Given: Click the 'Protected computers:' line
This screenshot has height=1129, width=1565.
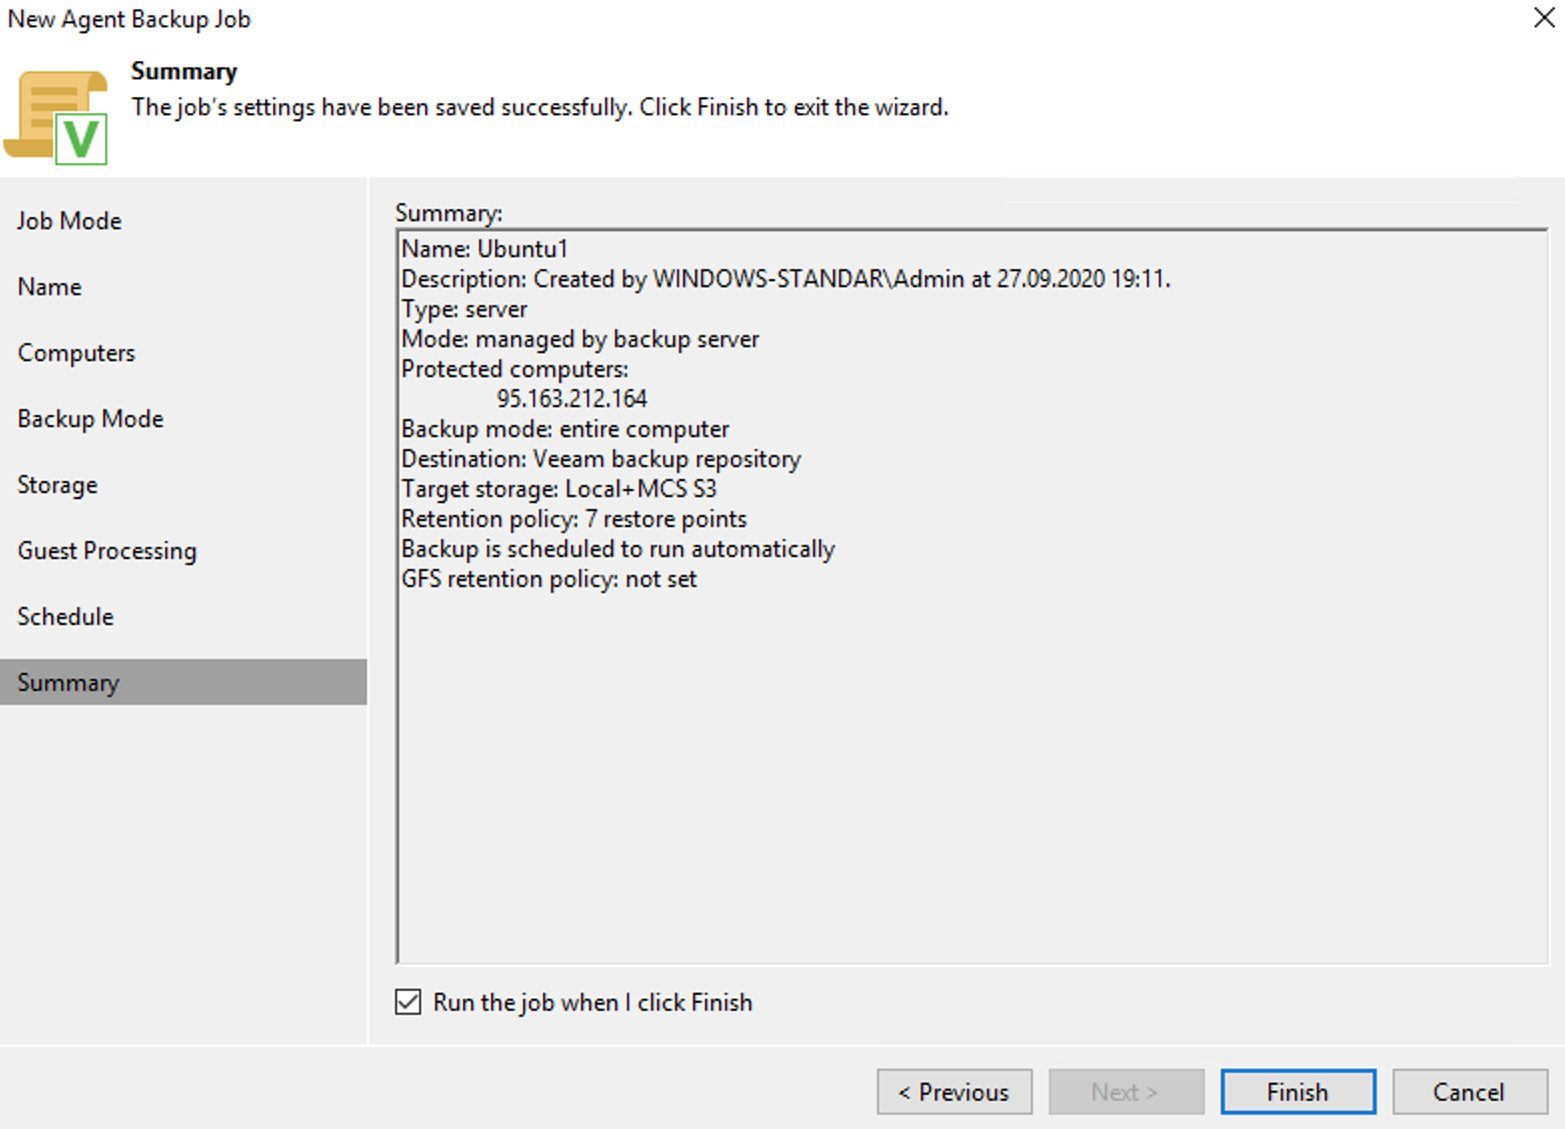Looking at the screenshot, I should 515,369.
